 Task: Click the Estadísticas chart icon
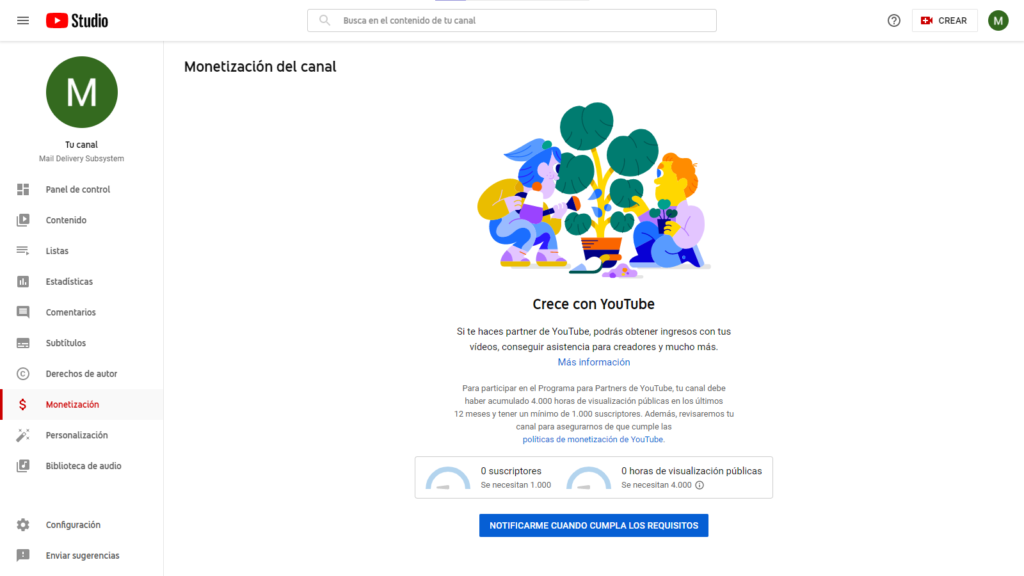(x=23, y=282)
